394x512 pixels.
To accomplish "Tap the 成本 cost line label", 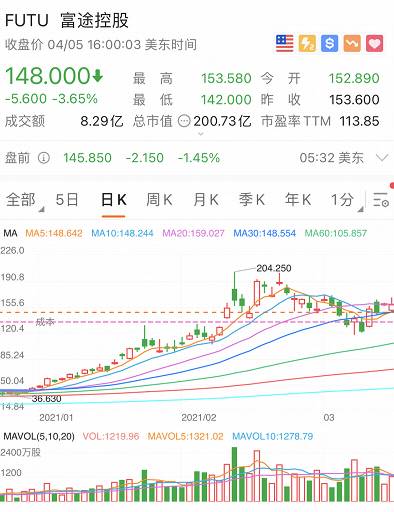I will pos(45,322).
